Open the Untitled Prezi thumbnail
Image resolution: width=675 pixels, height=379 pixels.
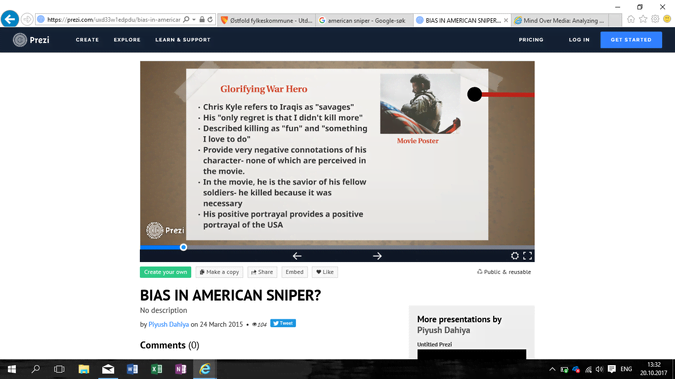(471, 354)
